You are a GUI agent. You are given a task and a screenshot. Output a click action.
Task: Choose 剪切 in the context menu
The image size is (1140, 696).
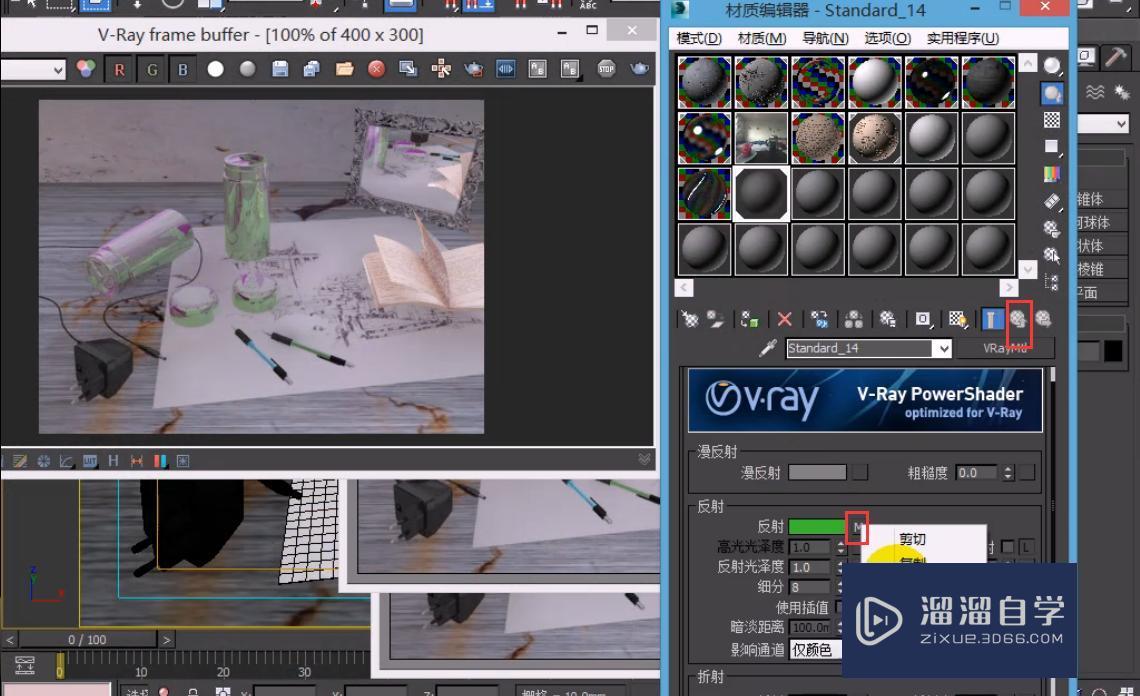912,539
